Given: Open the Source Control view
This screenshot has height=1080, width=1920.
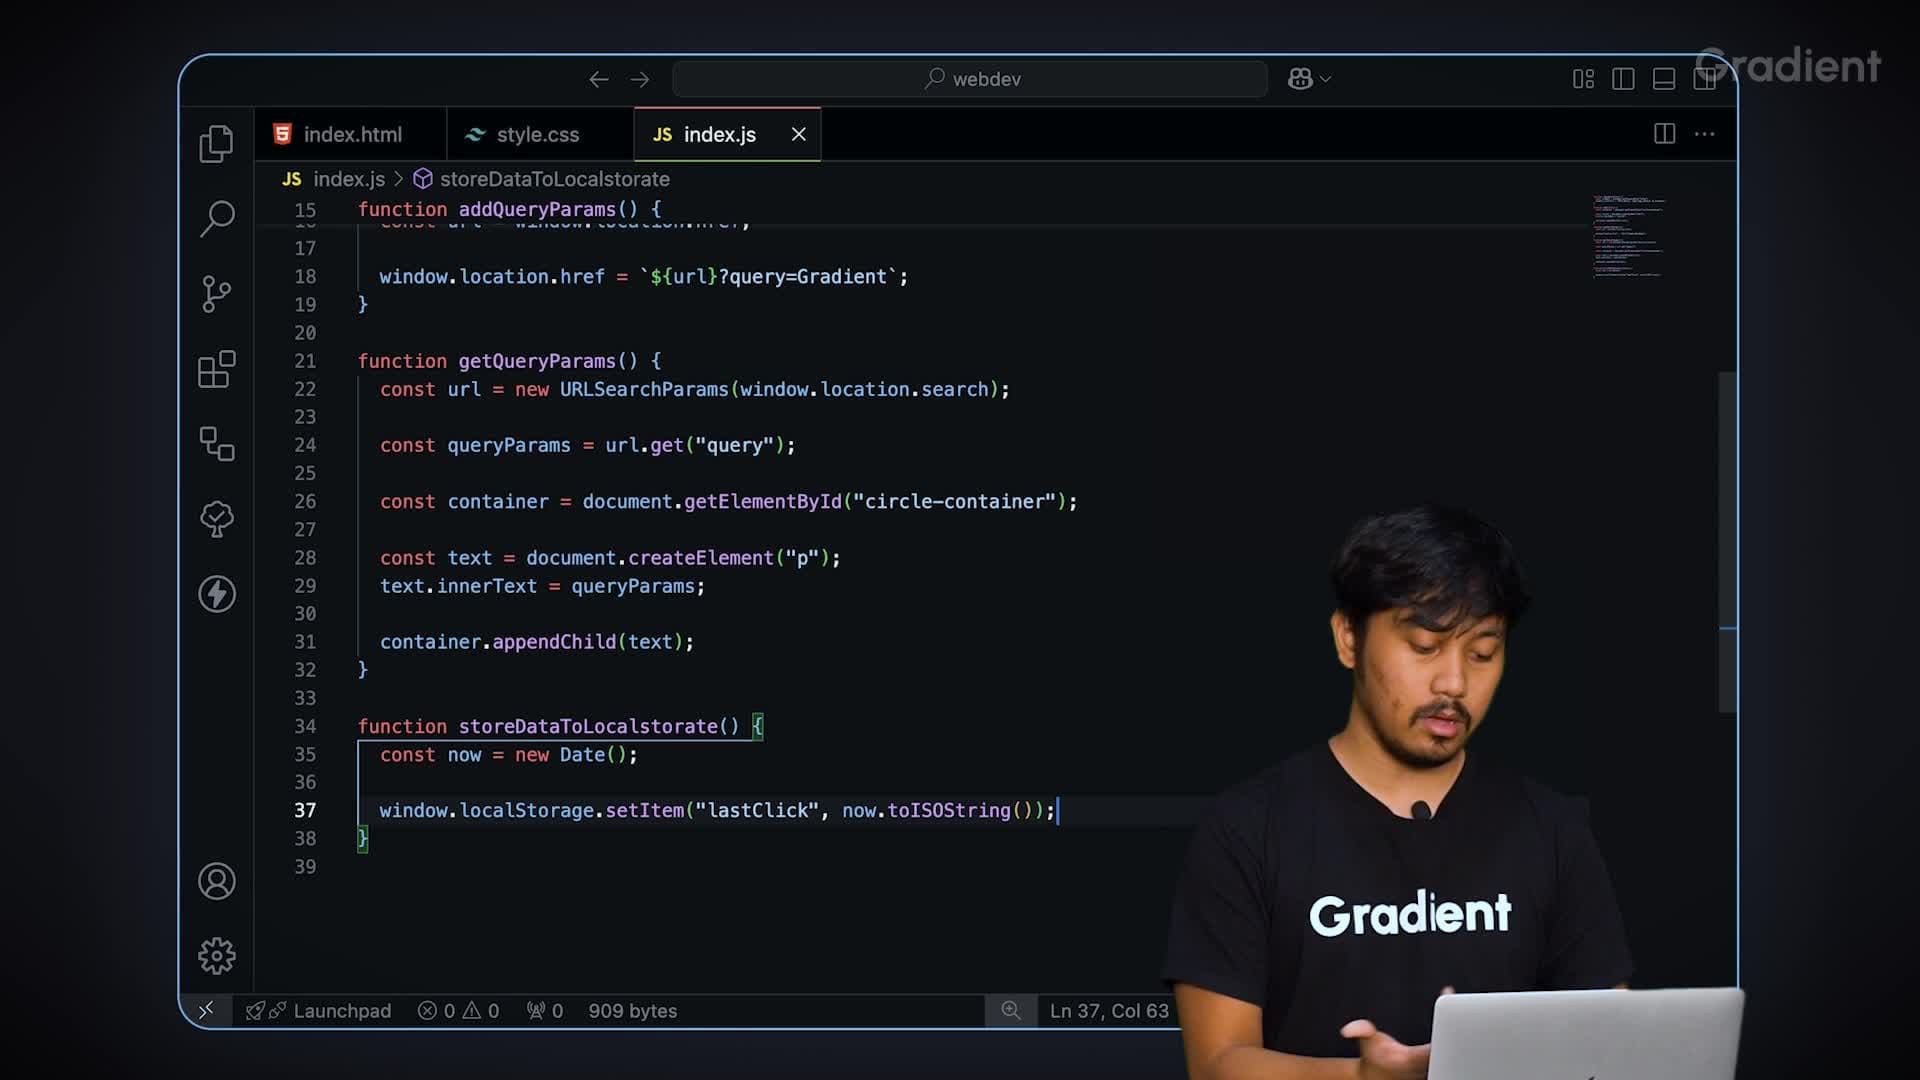Looking at the screenshot, I should [216, 294].
